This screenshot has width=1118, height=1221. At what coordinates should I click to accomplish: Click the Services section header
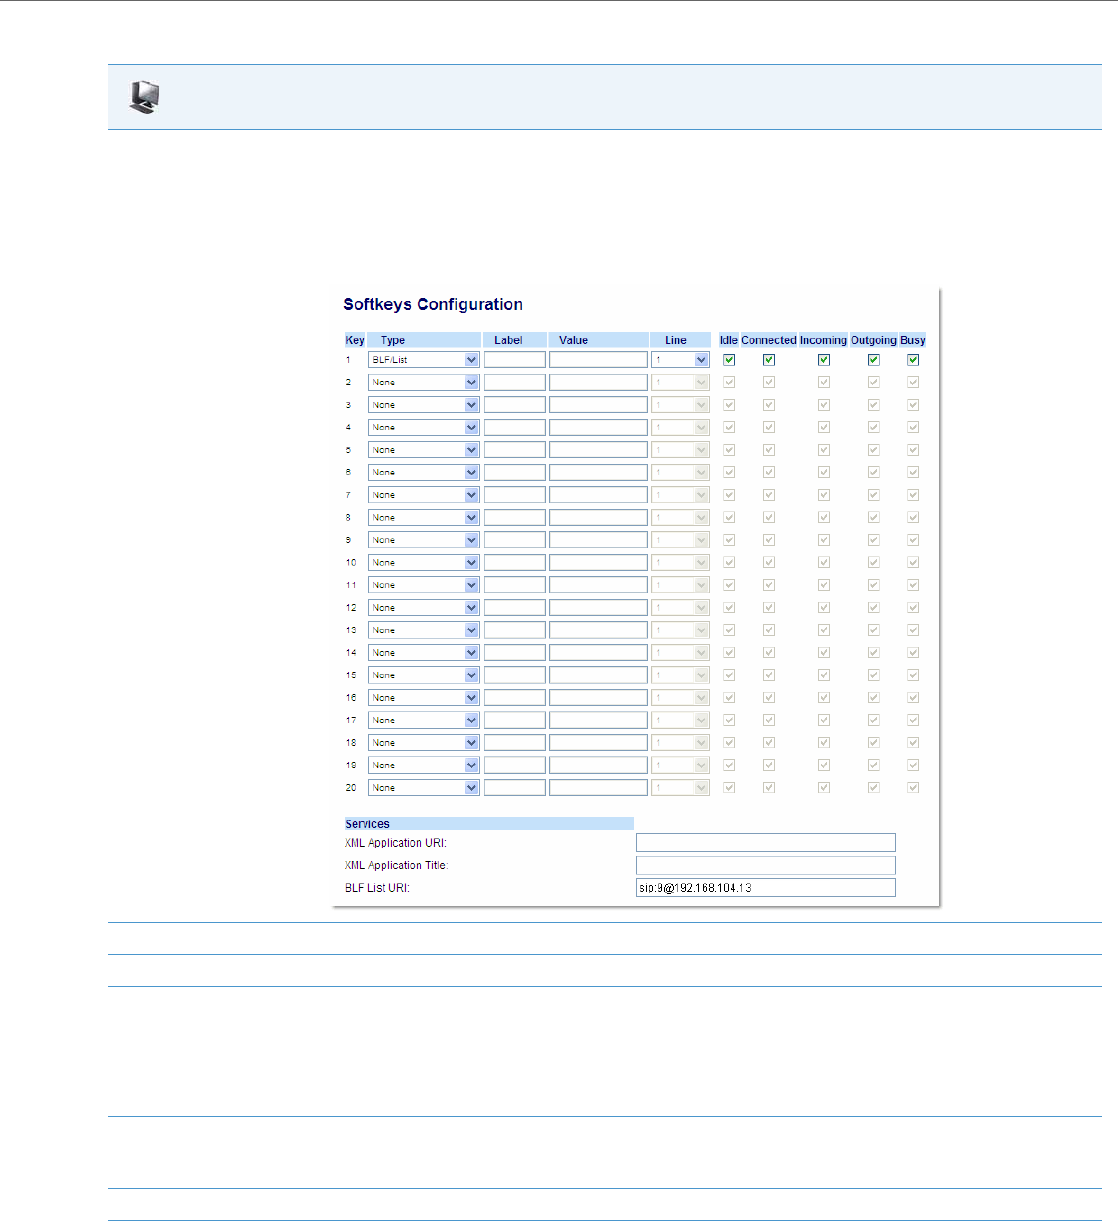point(489,824)
